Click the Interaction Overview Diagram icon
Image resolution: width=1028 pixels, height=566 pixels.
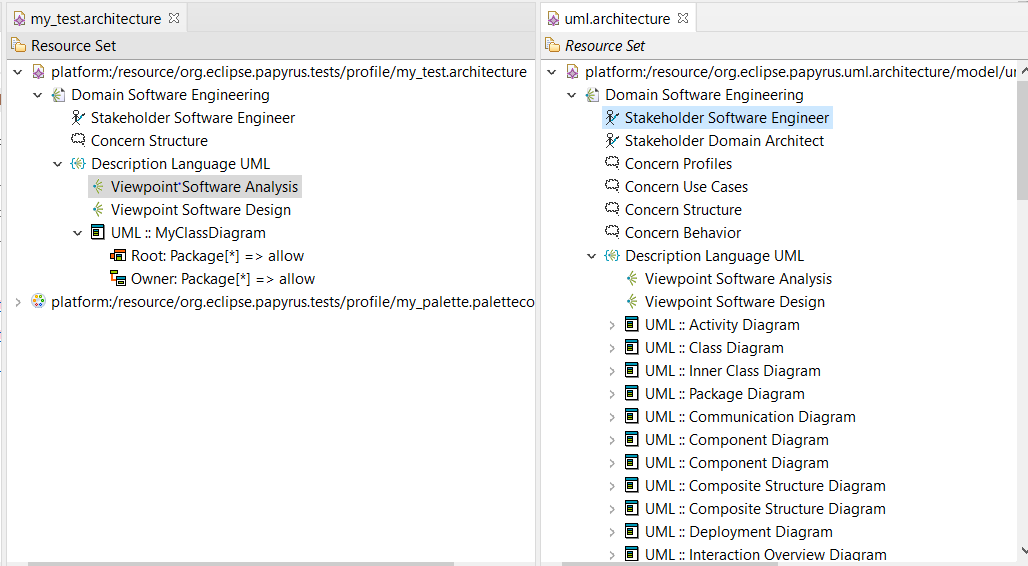coord(631,554)
